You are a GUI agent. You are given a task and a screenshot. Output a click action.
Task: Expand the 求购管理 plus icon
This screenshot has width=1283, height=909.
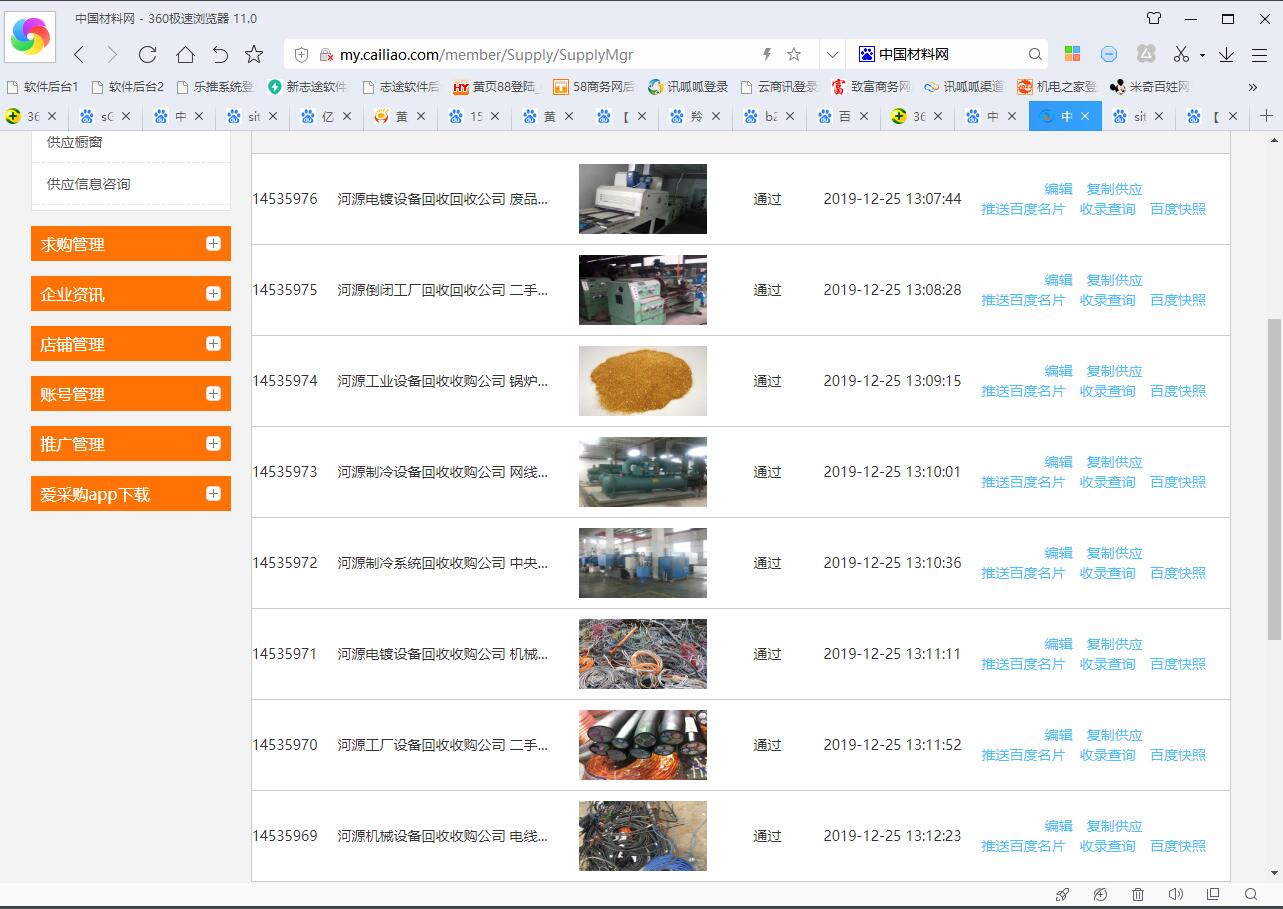[x=213, y=243]
